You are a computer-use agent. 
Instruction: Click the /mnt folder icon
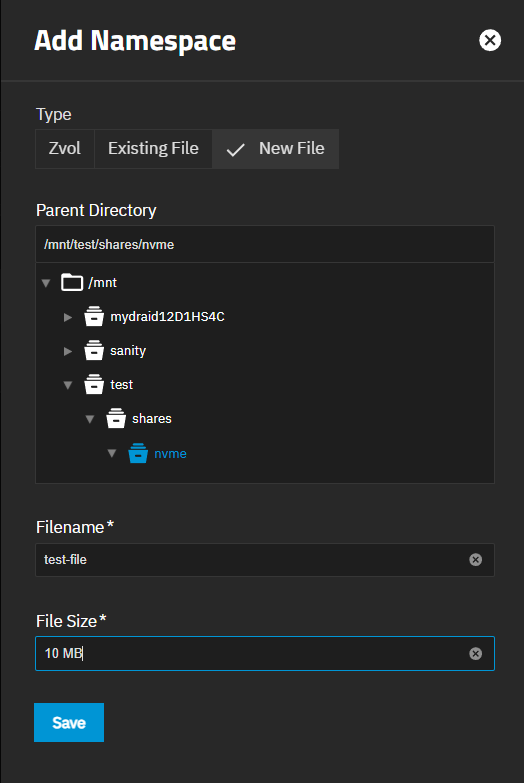tap(72, 282)
